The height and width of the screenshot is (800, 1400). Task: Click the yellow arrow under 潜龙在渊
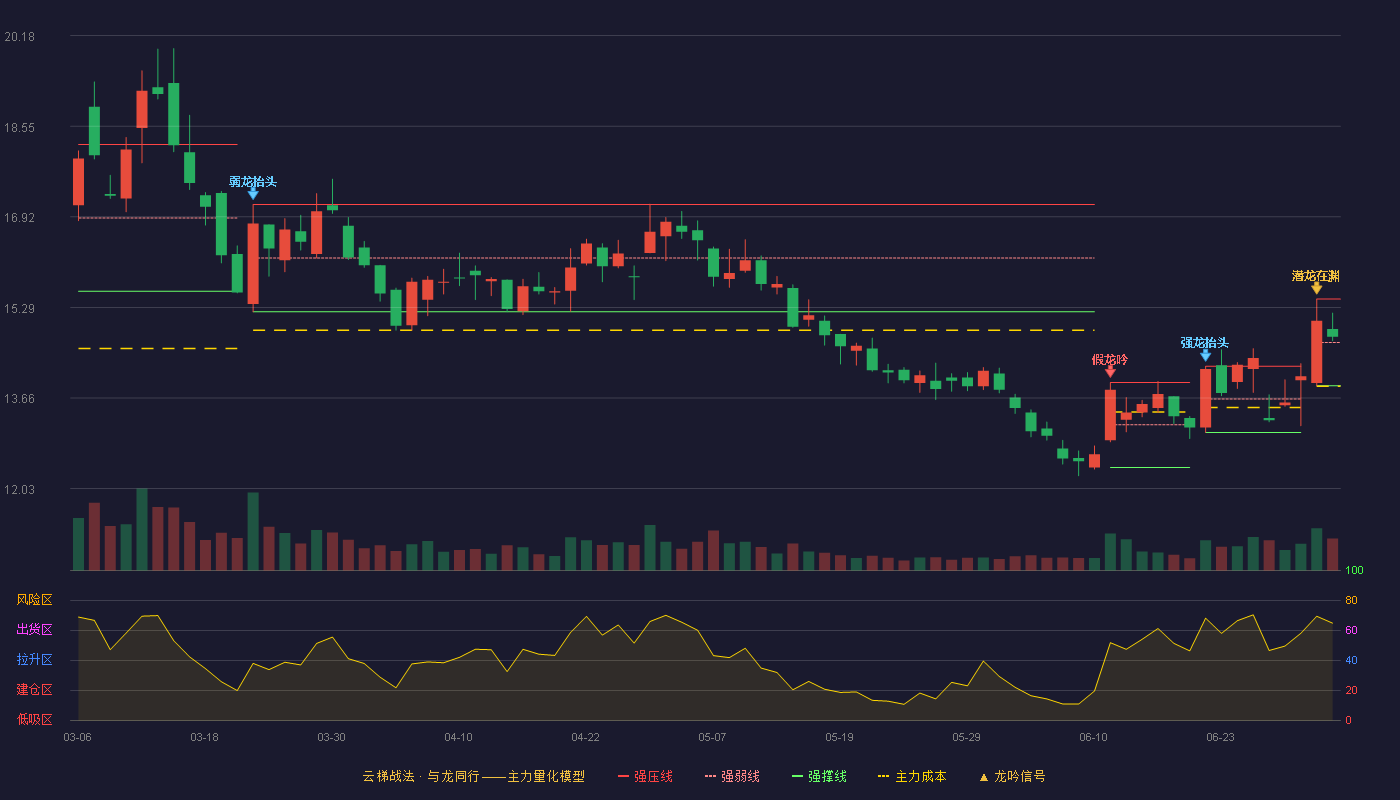click(1316, 288)
